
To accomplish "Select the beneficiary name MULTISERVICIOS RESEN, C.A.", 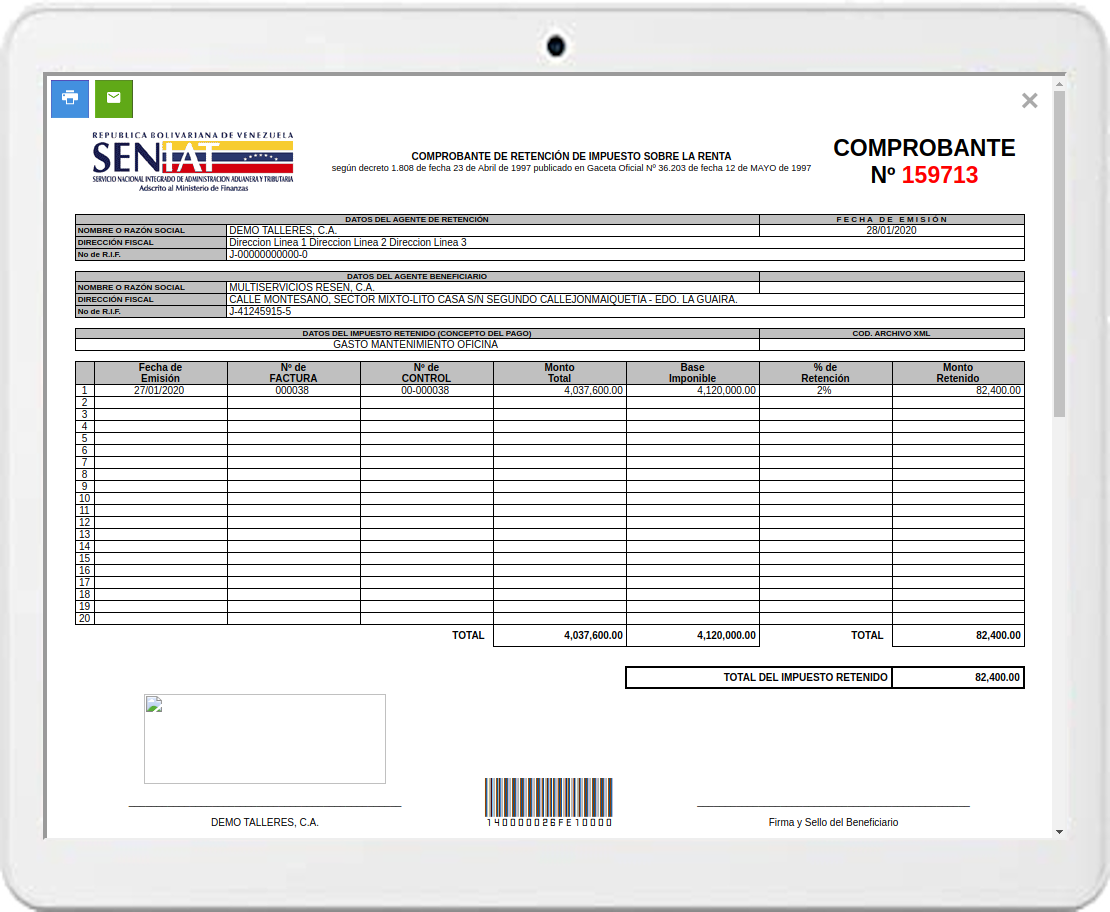I will pyautogui.click(x=302, y=287).
